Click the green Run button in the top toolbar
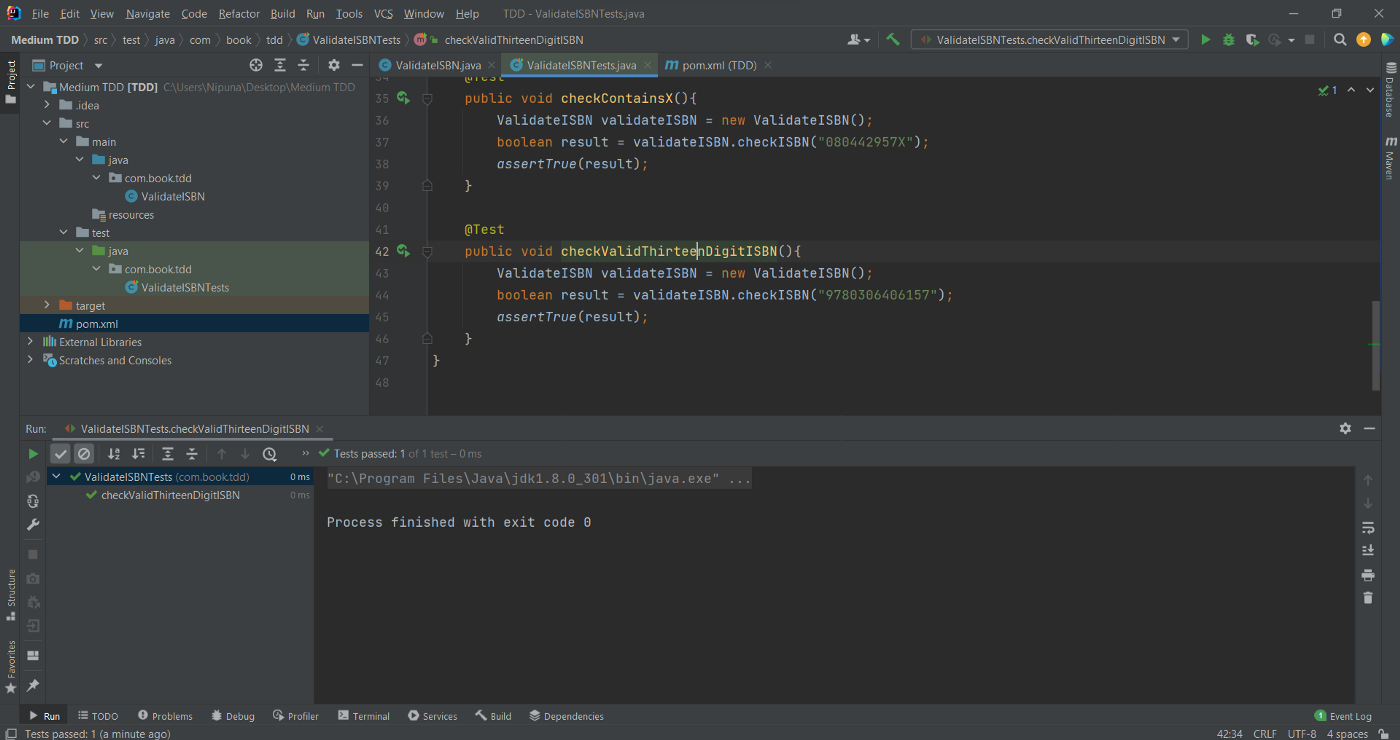This screenshot has height=740, width=1400. tap(1205, 40)
